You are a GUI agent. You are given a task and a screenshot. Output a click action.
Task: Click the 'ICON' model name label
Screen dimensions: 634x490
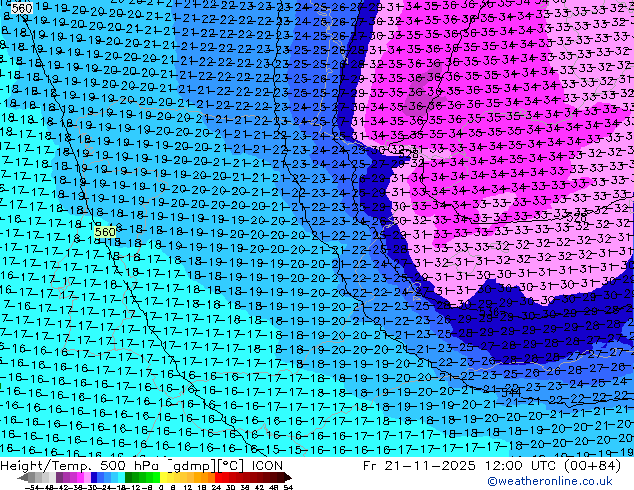click(x=267, y=466)
